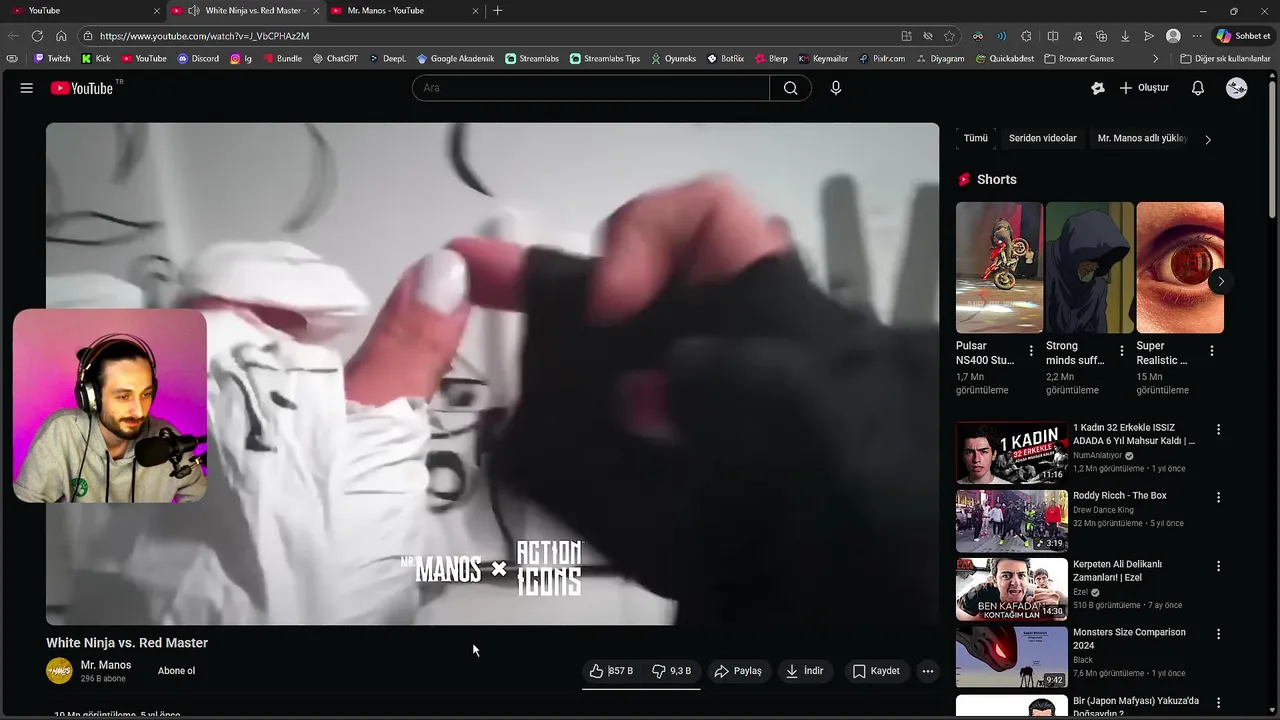Open the Browser Games bookmarks folder
Viewport: 1280px width, 720px height.
click(1079, 59)
